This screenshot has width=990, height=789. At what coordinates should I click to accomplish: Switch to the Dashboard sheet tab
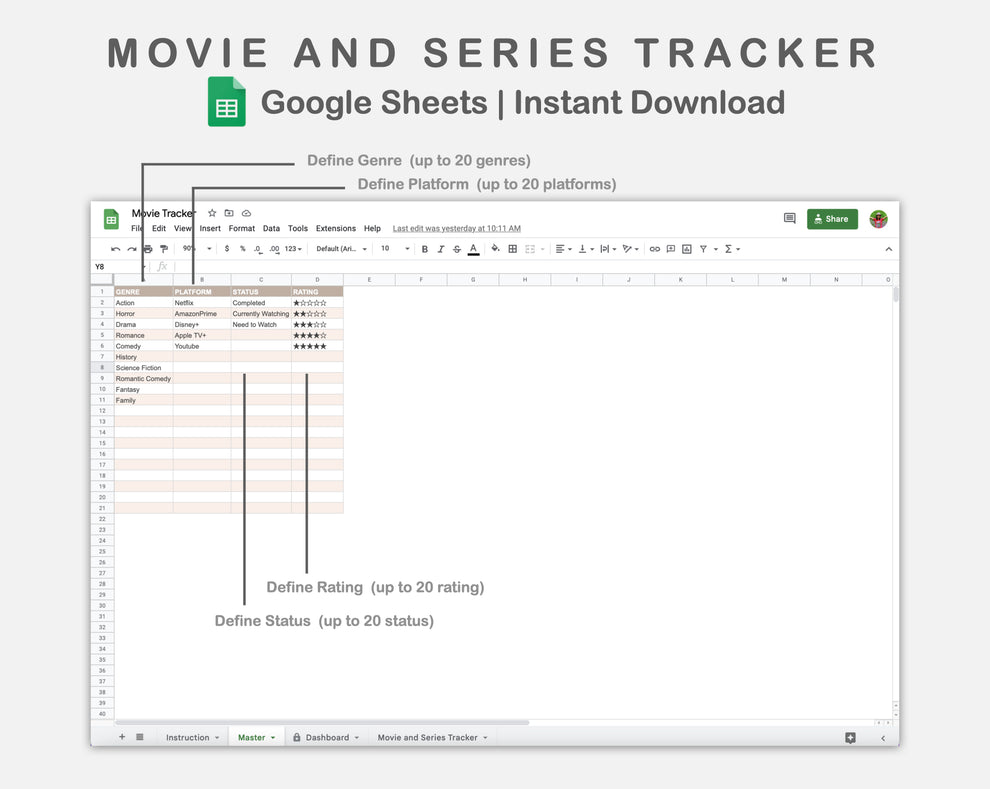pos(326,737)
